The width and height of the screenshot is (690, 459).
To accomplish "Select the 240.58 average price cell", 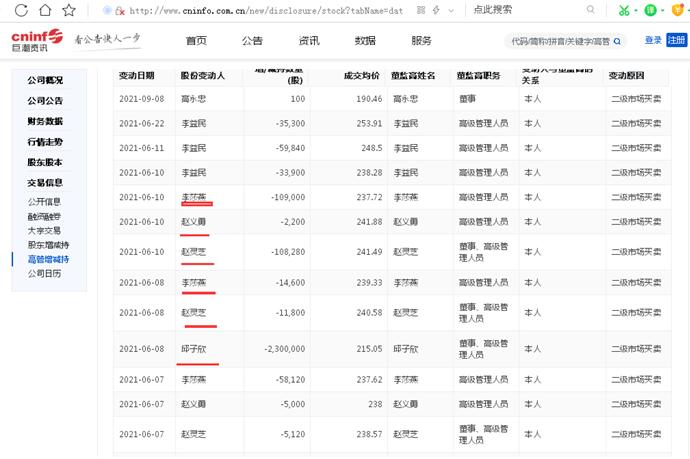I will click(x=369, y=313).
